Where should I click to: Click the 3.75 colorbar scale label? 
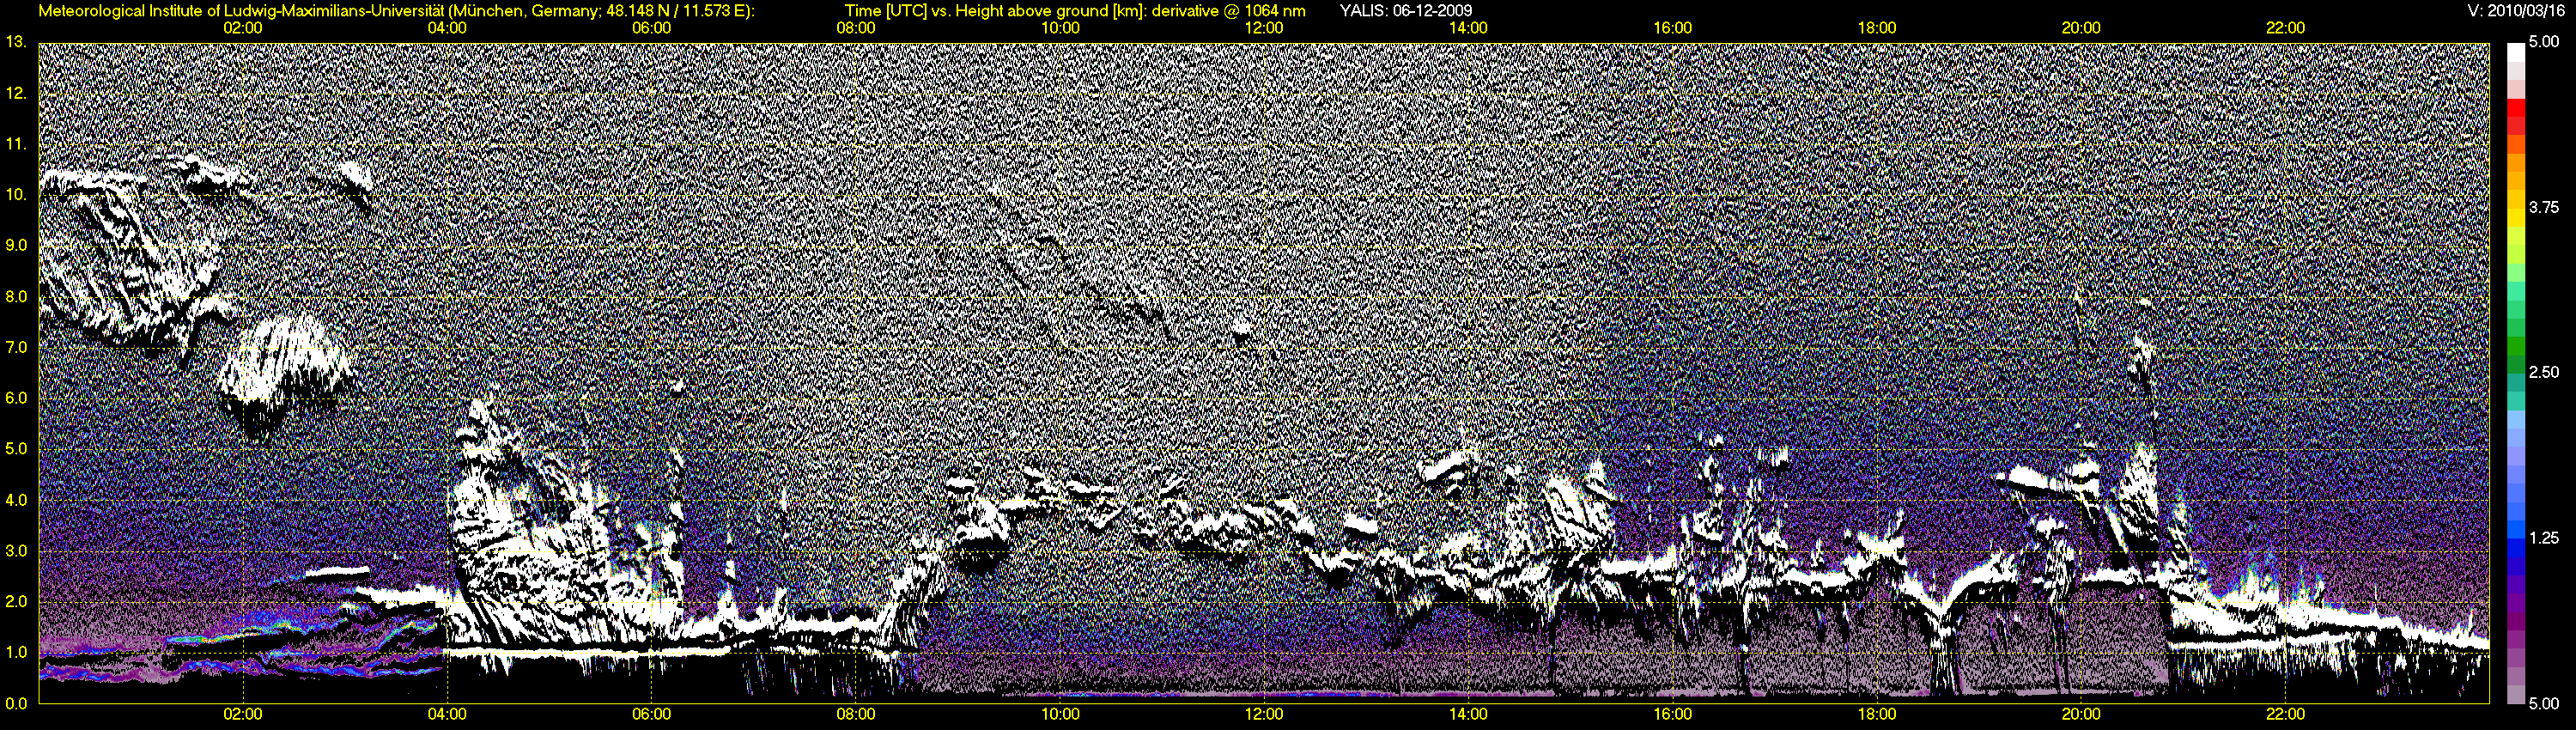[2544, 208]
